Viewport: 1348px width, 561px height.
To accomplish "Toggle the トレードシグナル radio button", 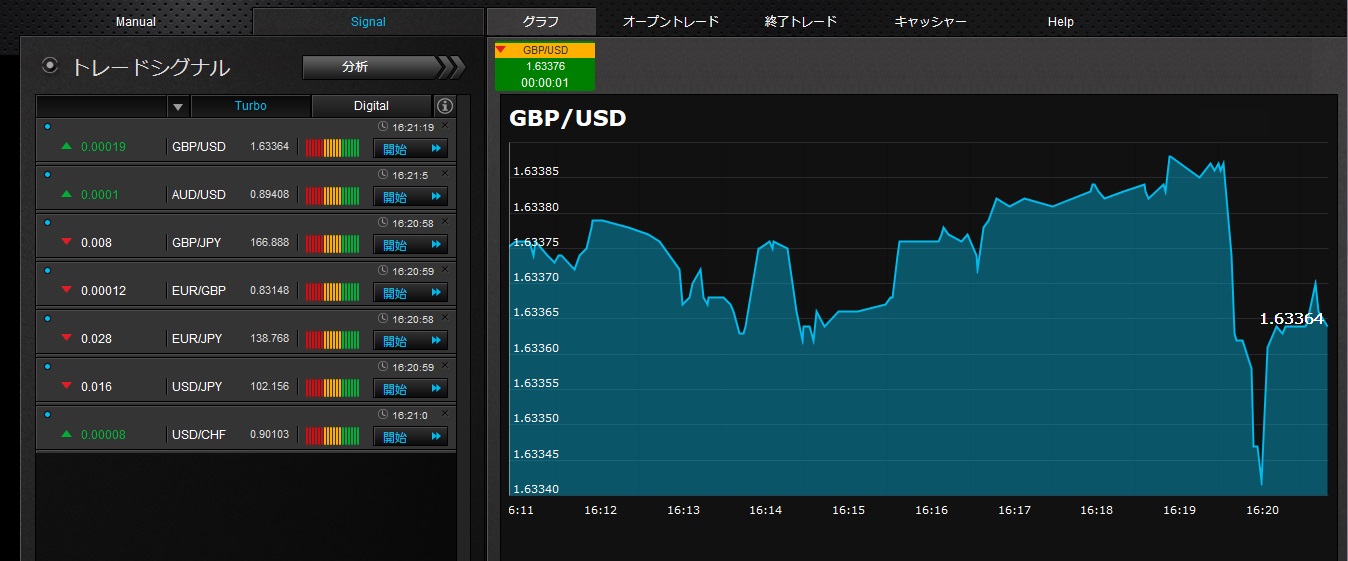I will tap(50, 66).
